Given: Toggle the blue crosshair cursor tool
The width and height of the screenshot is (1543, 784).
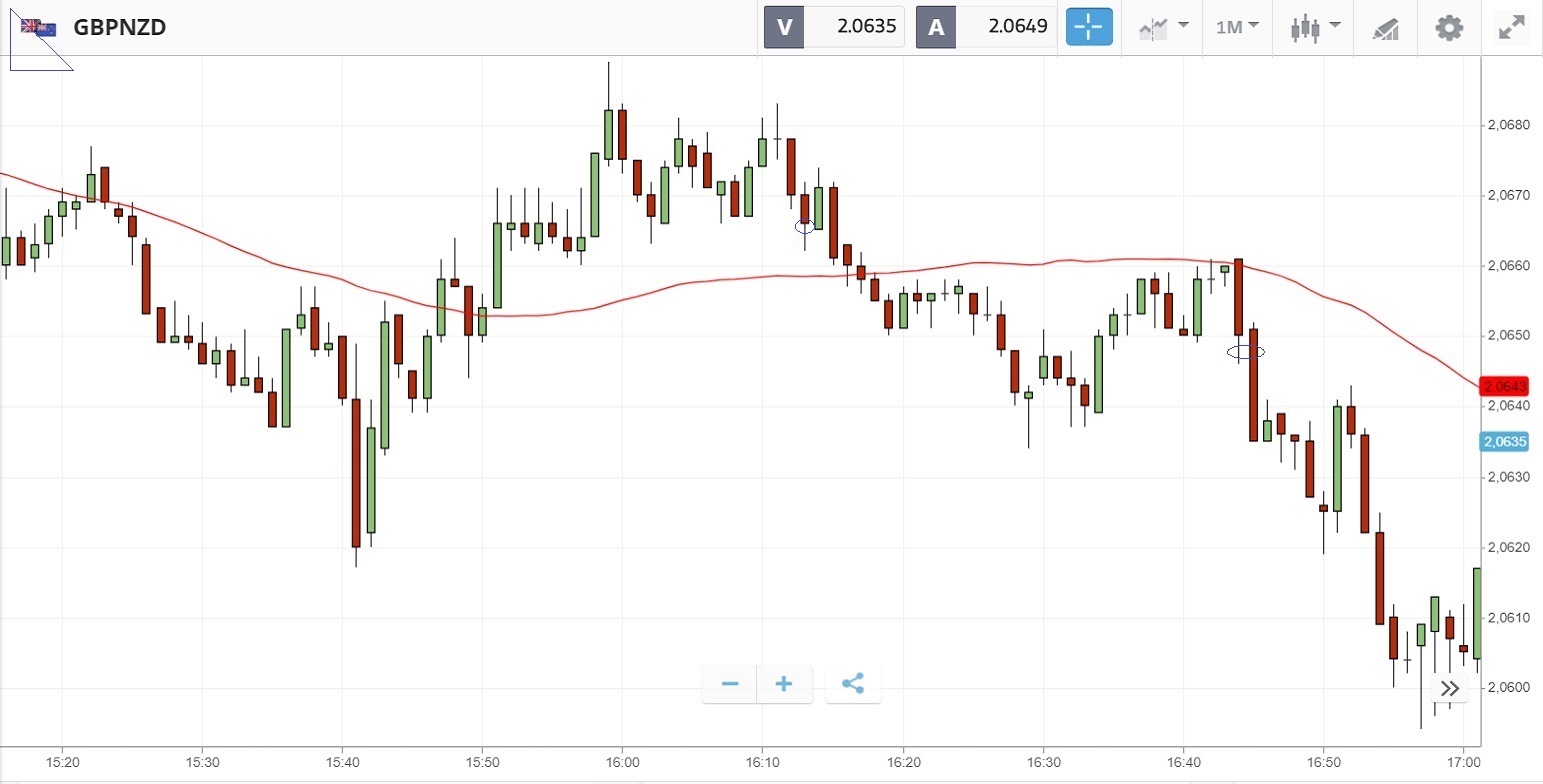Looking at the screenshot, I should click(x=1089, y=27).
